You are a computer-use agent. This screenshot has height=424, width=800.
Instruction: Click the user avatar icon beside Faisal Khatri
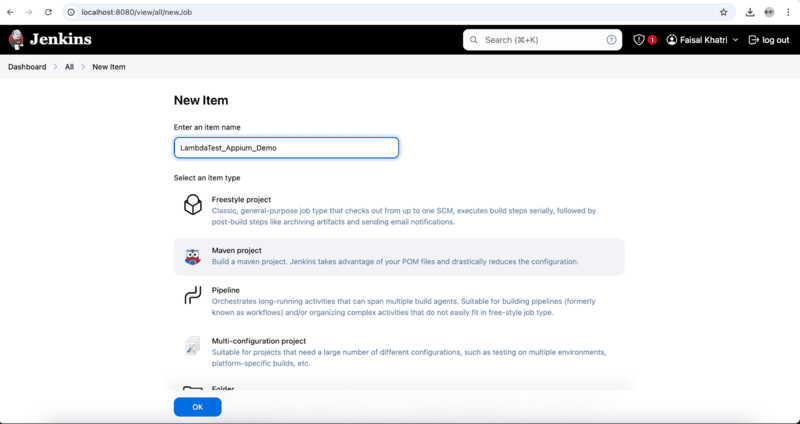(x=671, y=40)
